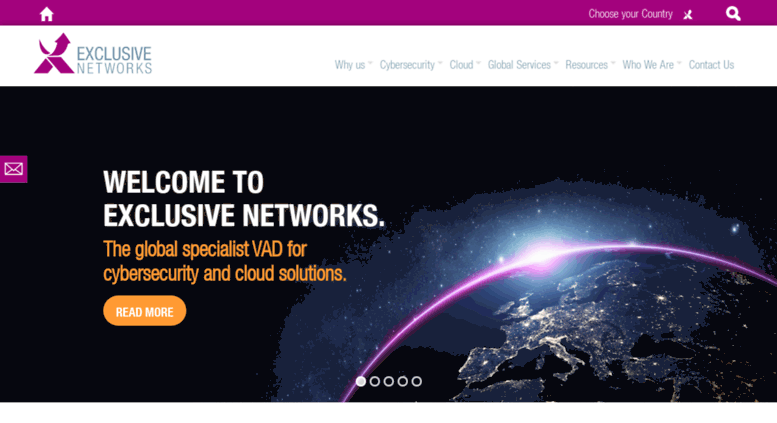This screenshot has width=777, height=423.
Task: Open the Choose your Country selector
Action: [630, 14]
